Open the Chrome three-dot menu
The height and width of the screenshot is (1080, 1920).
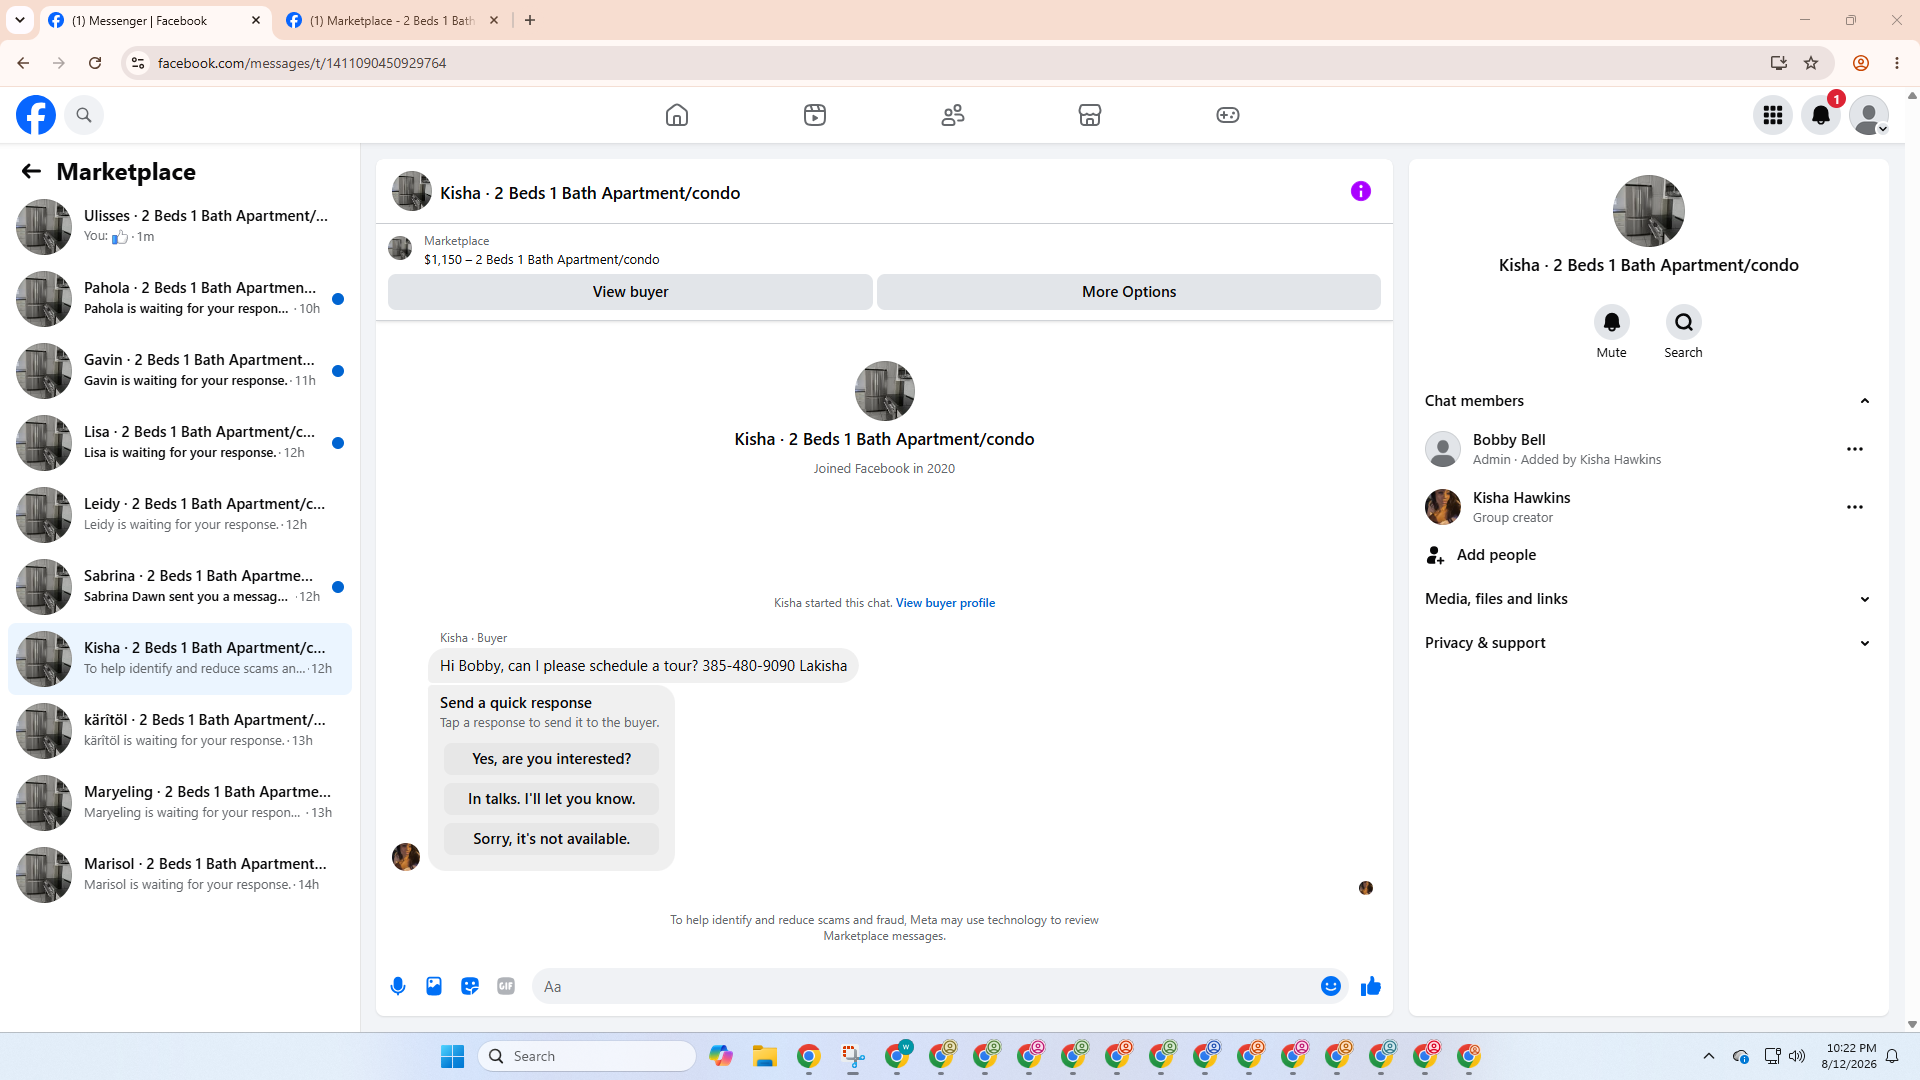pos(1897,63)
